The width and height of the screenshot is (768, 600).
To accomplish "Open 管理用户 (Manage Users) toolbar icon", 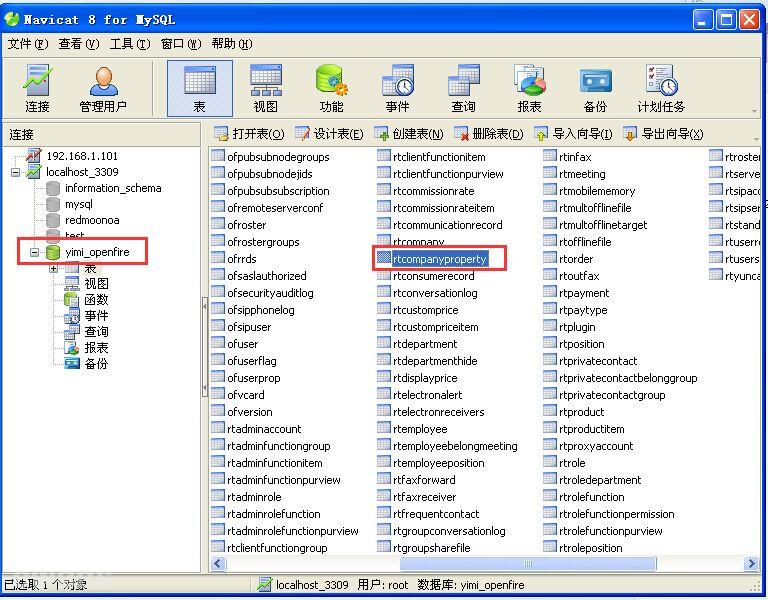I will (103, 89).
